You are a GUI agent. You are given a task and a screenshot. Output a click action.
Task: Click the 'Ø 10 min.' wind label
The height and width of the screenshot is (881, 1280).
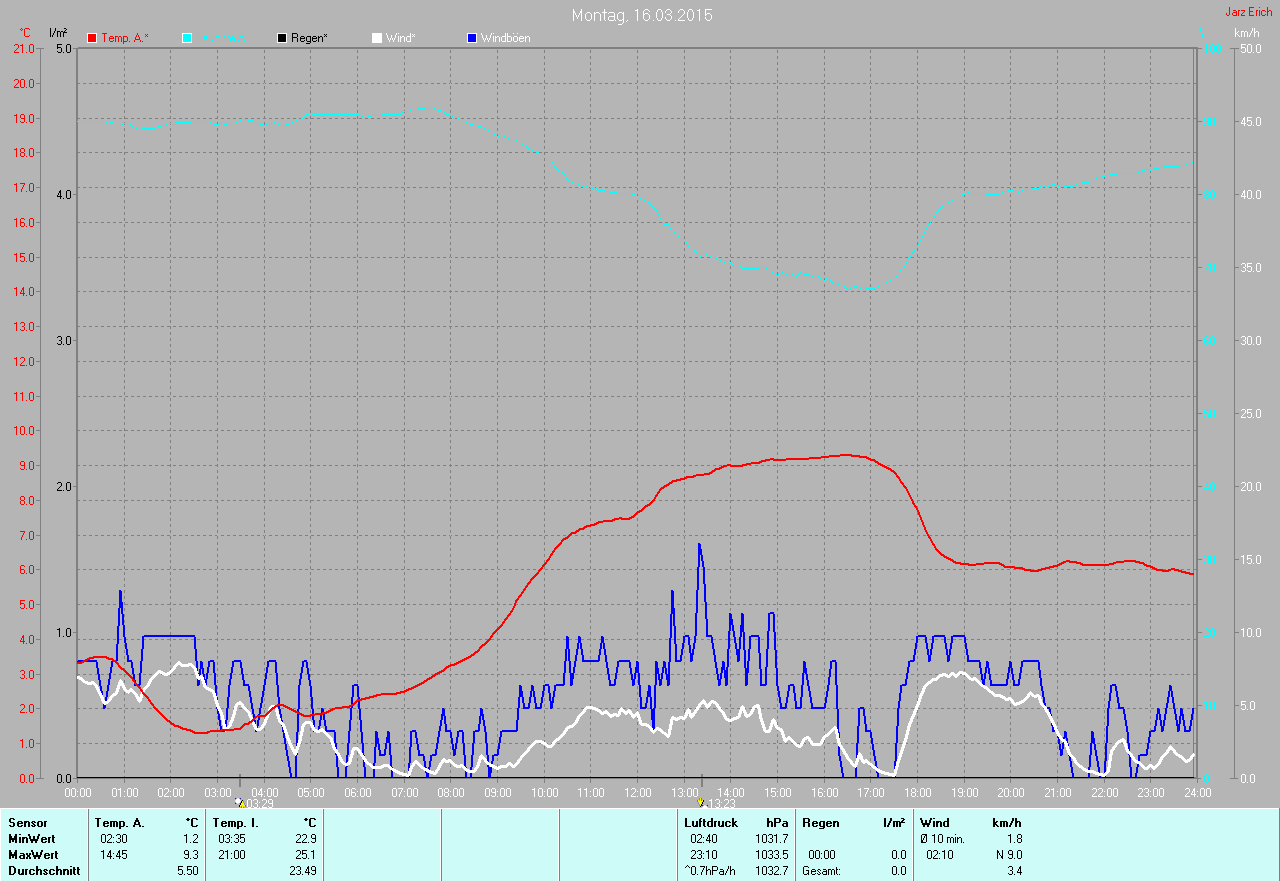(943, 839)
